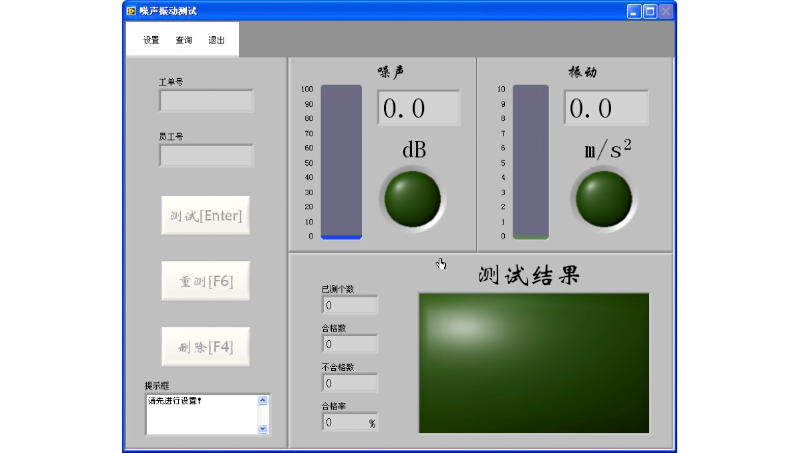800x453 pixels.
Task: Open the 设置 menu
Action: 151,40
